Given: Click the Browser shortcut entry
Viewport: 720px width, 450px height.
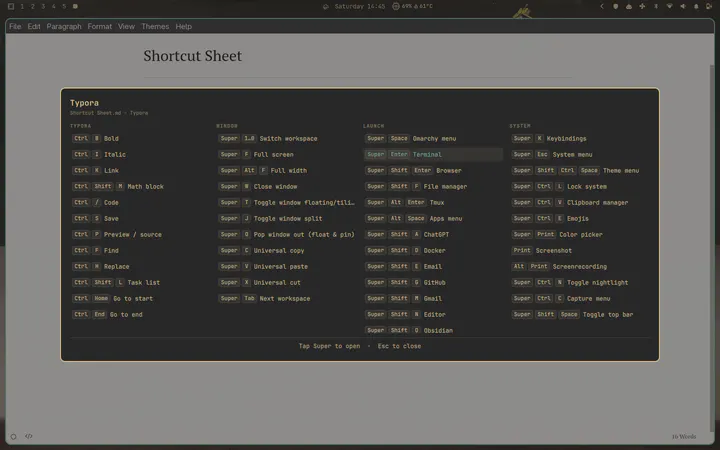Looking at the screenshot, I should [x=414, y=170].
